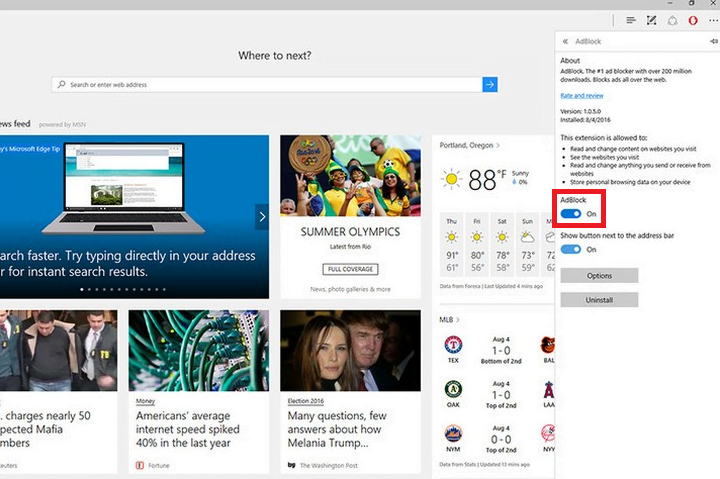
Task: Click Saturday's 78° forecast column
Action: click(502, 243)
